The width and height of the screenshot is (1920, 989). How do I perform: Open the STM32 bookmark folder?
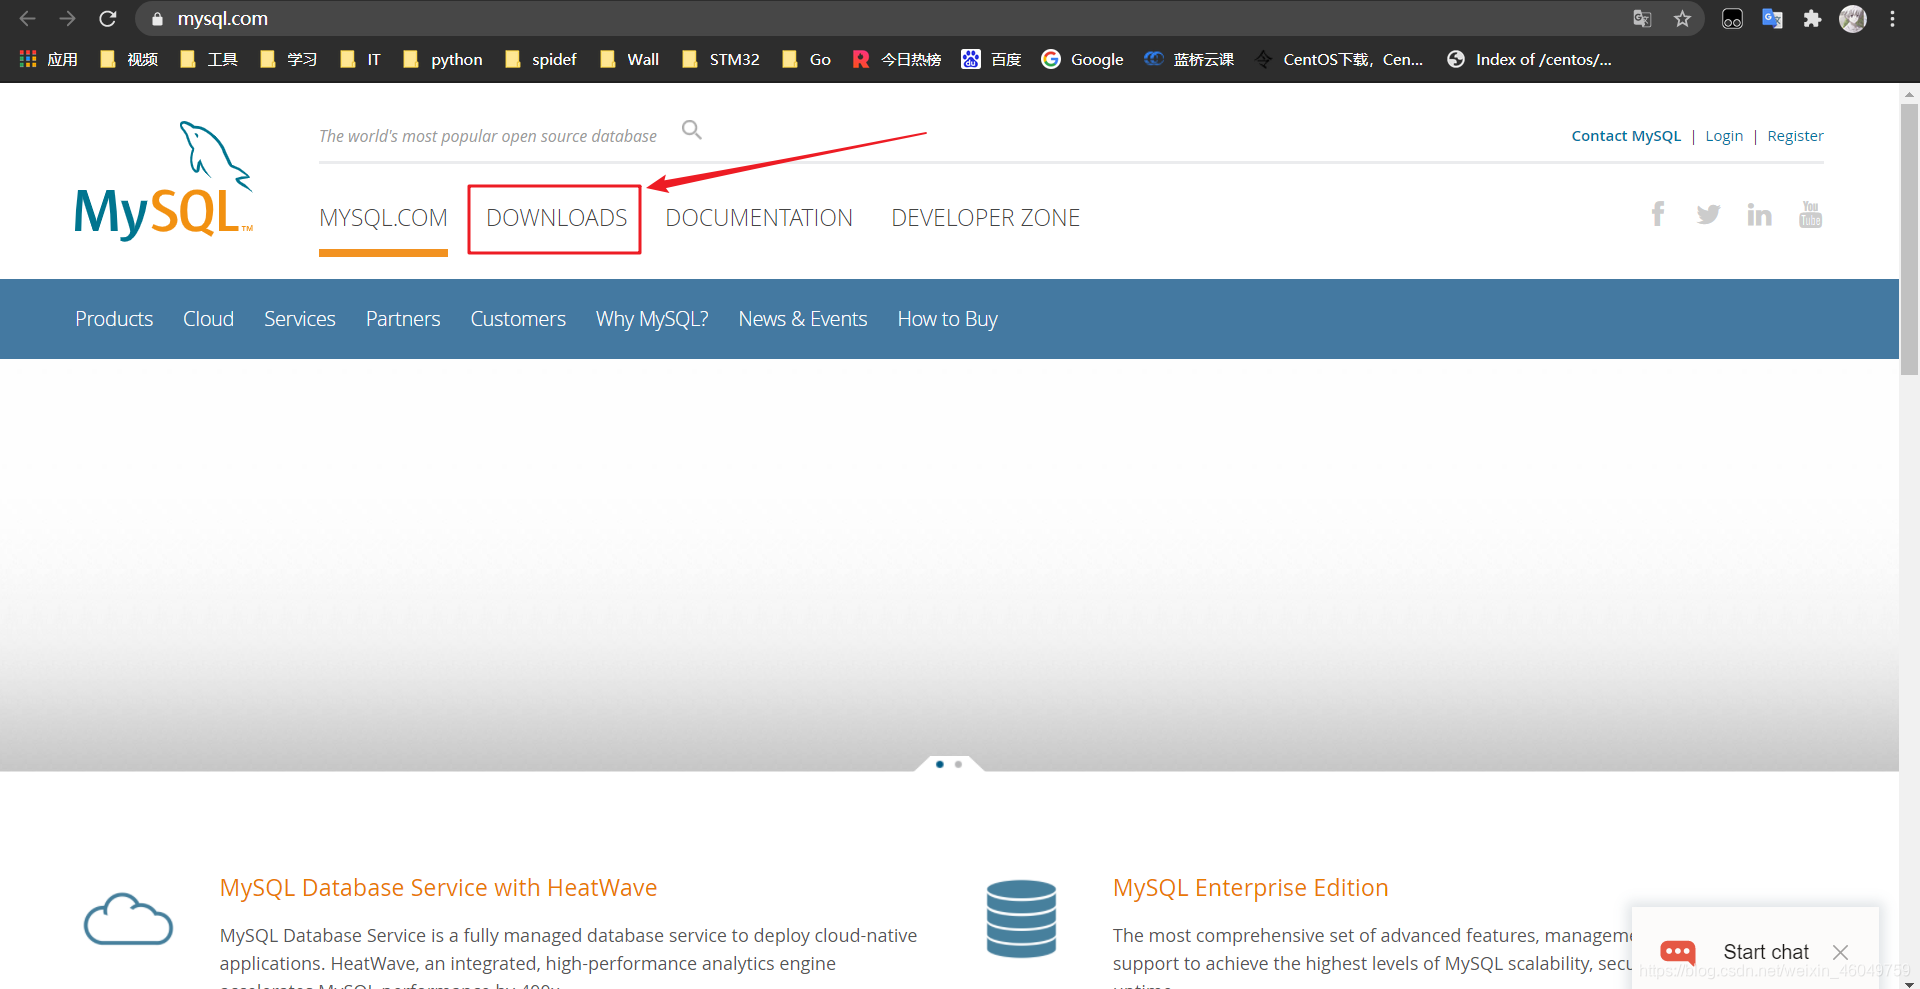tap(721, 59)
